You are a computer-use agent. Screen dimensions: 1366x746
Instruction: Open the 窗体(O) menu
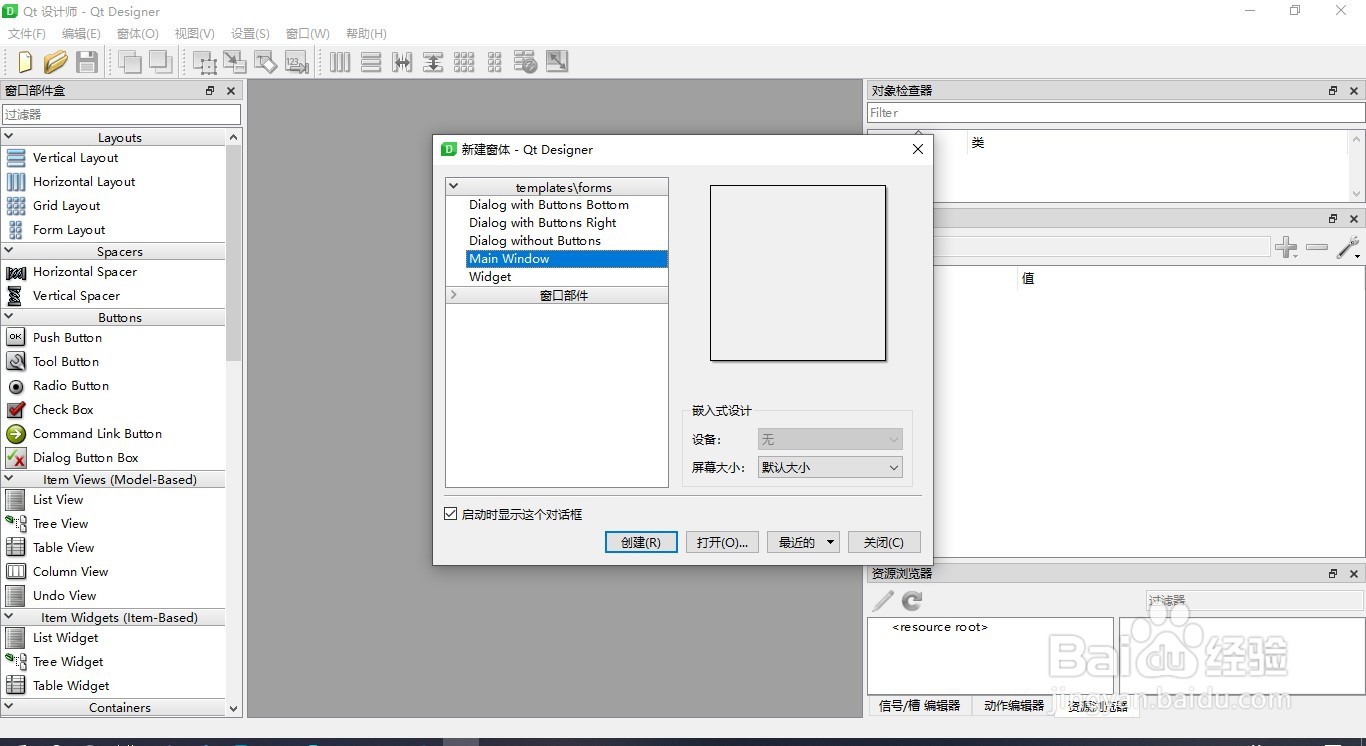[138, 33]
